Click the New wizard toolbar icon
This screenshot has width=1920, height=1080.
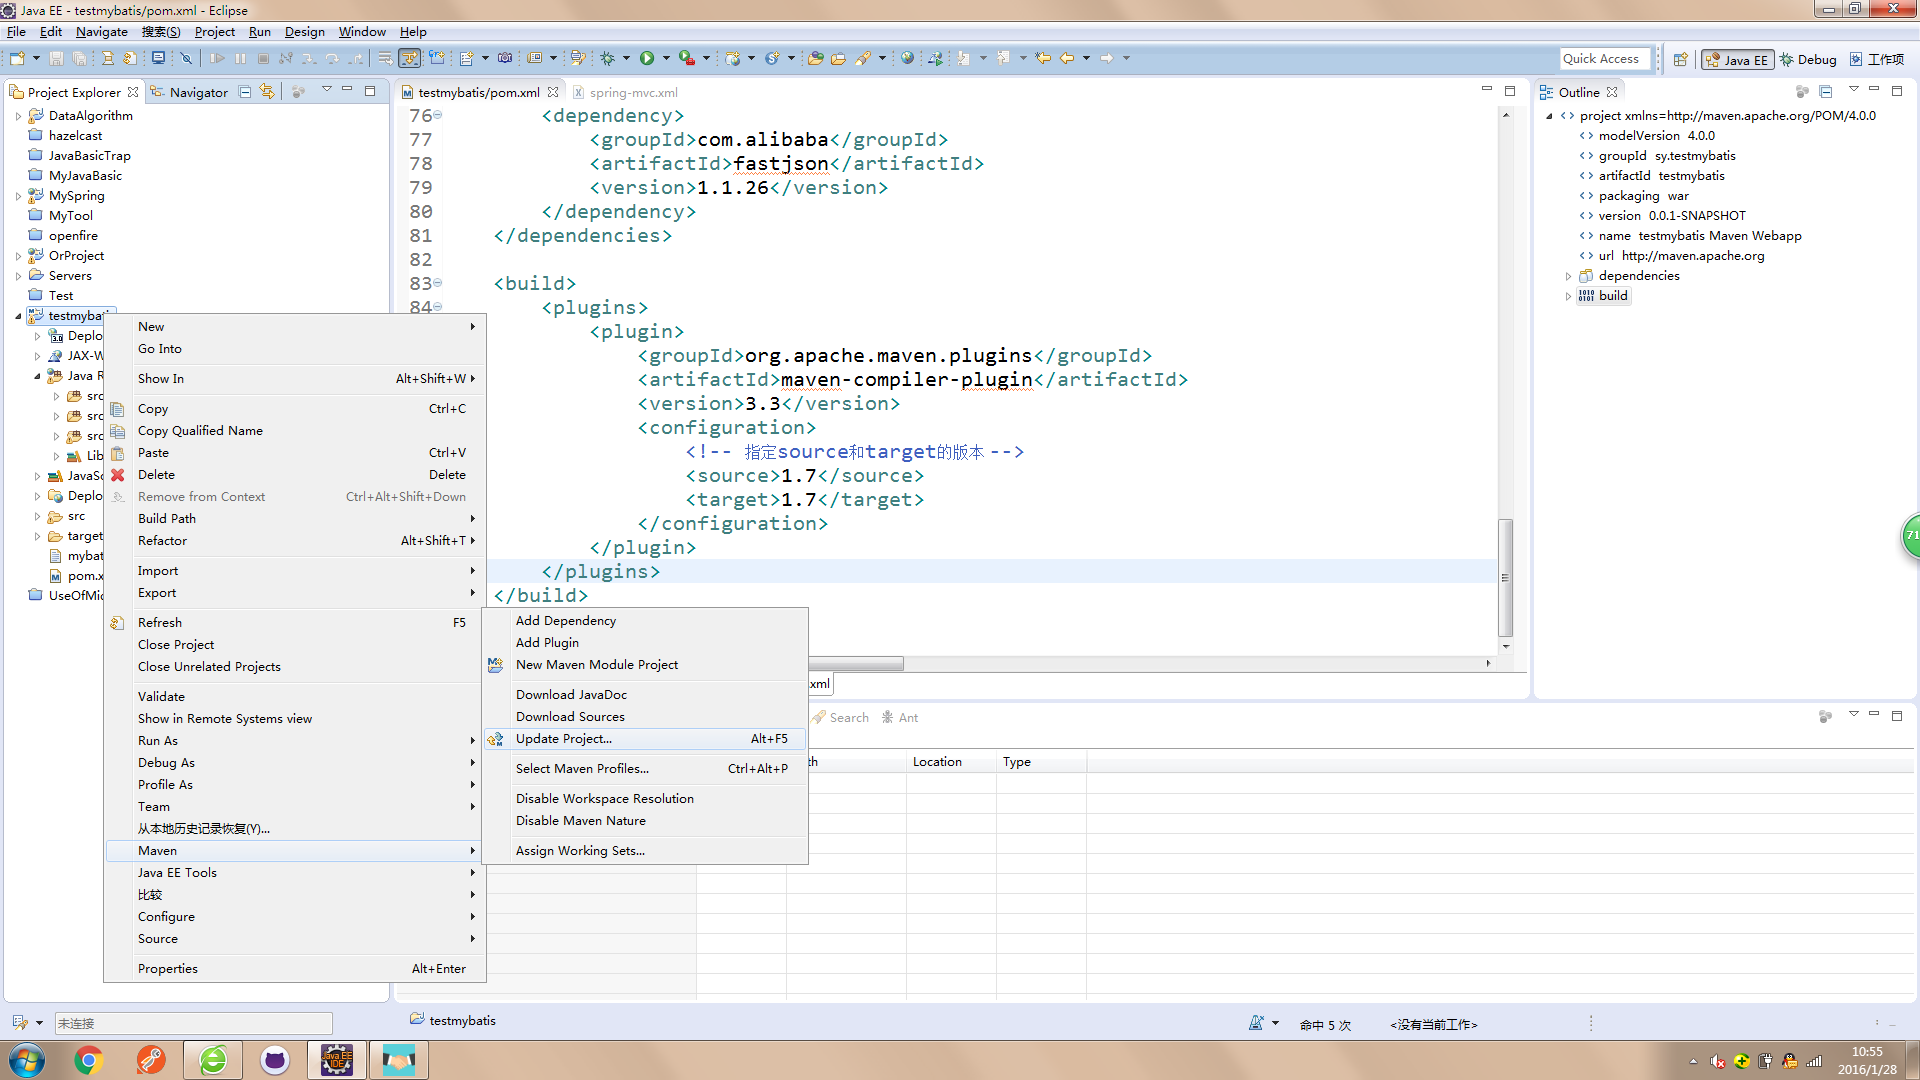click(17, 58)
